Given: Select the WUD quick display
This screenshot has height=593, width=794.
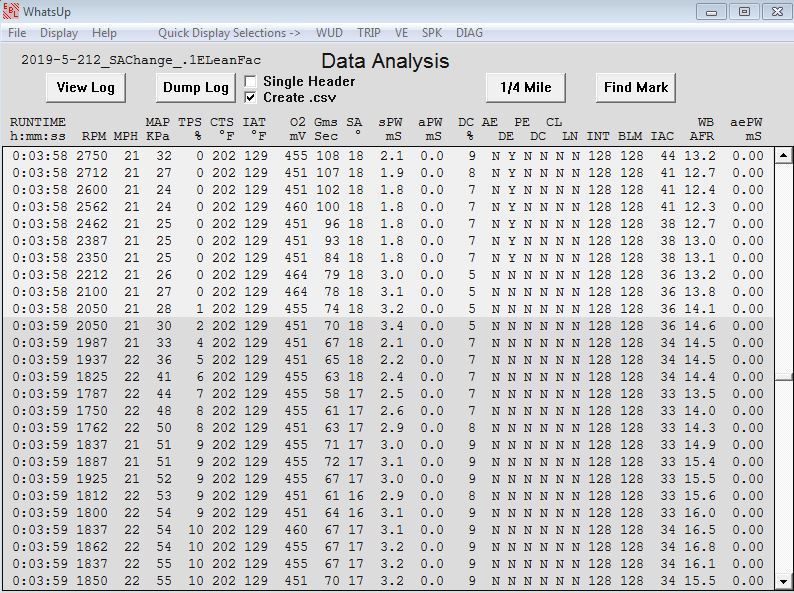Looking at the screenshot, I should pos(329,33).
